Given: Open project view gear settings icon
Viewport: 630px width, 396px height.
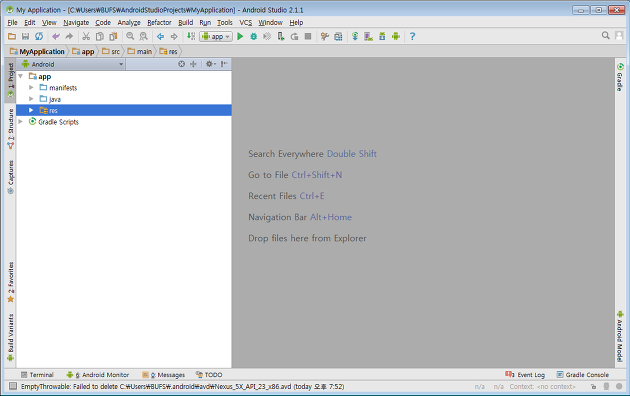Looking at the screenshot, I should point(209,64).
